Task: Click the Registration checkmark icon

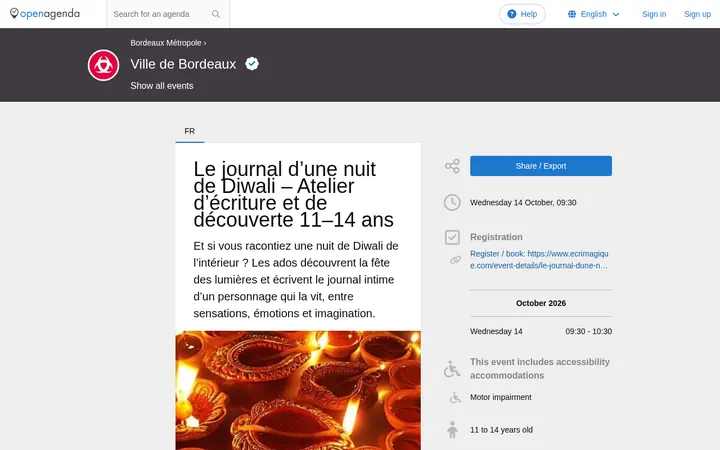Action: pos(452,237)
